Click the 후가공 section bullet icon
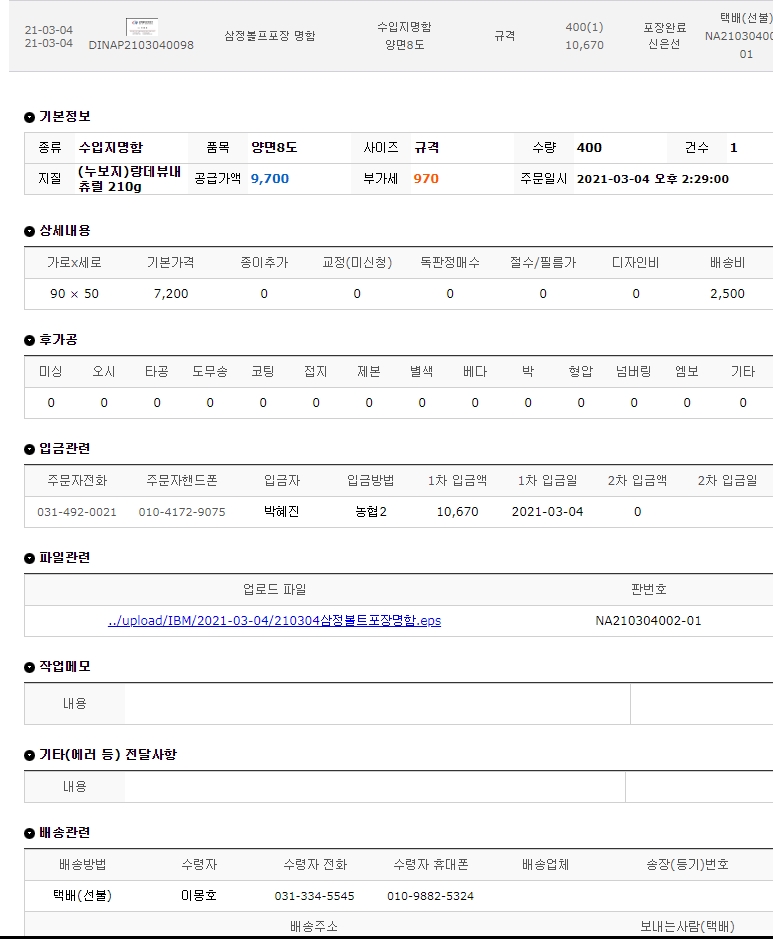 pyautogui.click(x=30, y=341)
